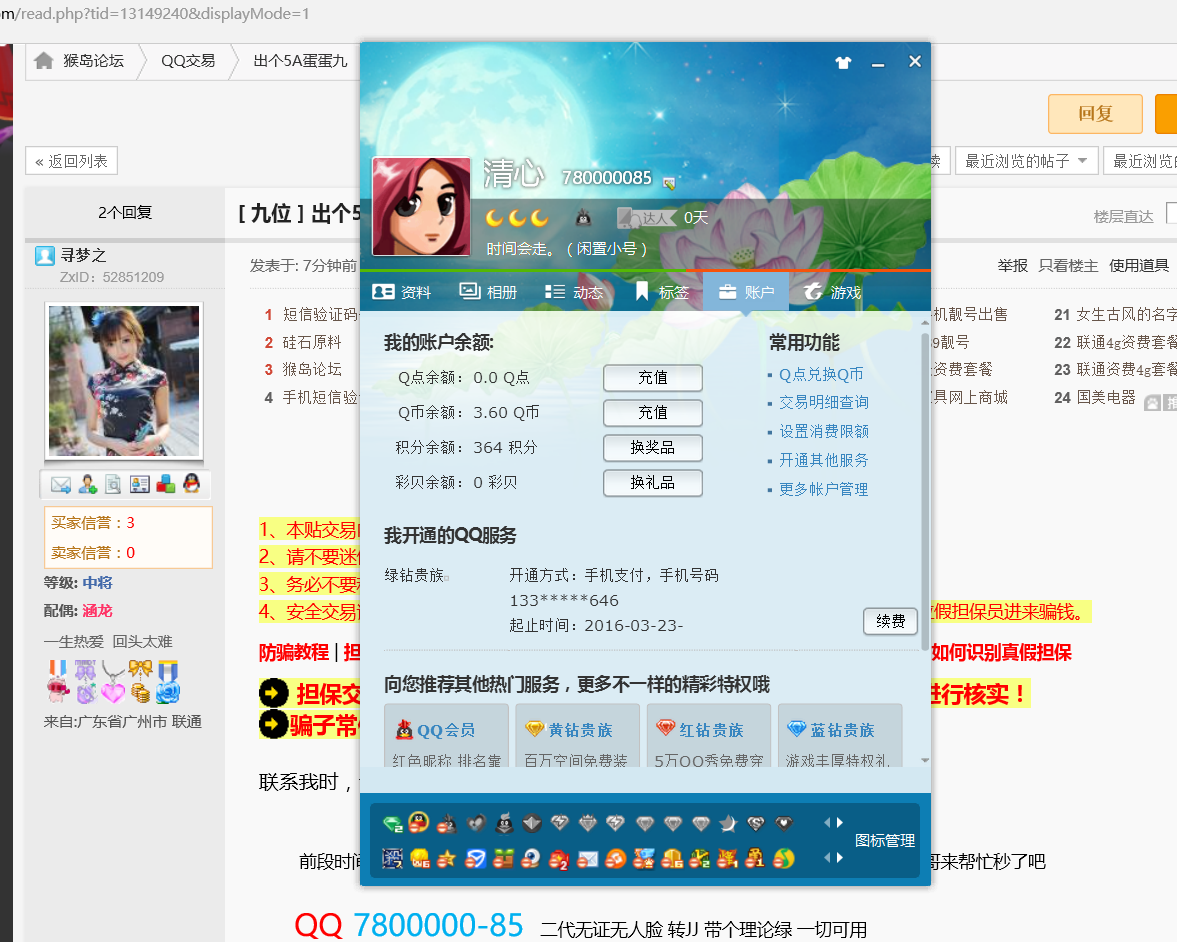Open the 红钻贵族 service card

(x=709, y=736)
